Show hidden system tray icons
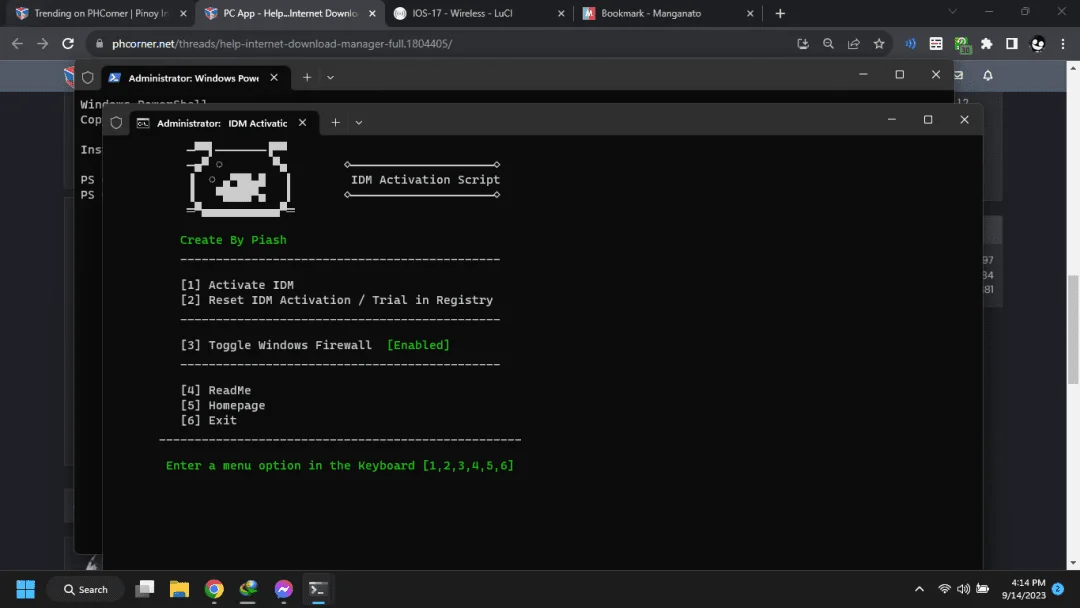 (x=919, y=589)
